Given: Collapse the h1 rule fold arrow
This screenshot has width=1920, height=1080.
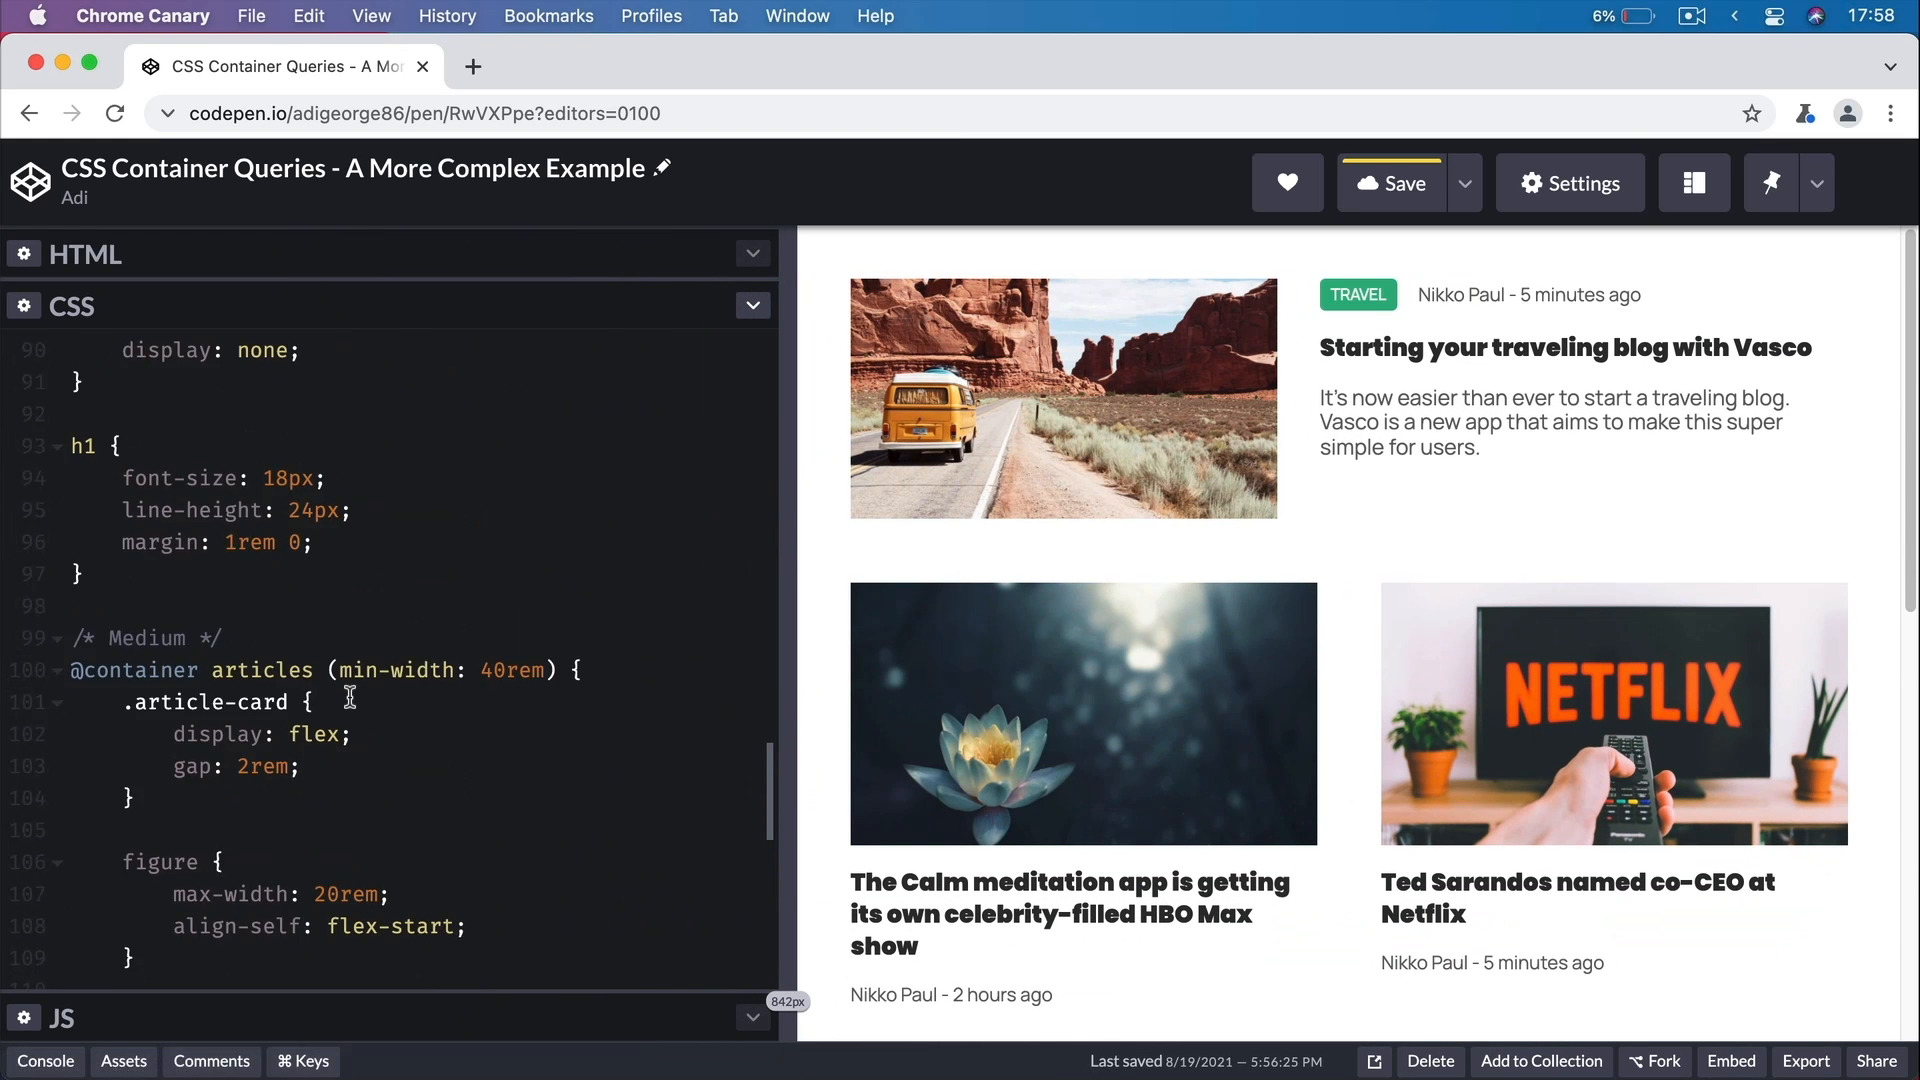Looking at the screenshot, I should click(57, 447).
